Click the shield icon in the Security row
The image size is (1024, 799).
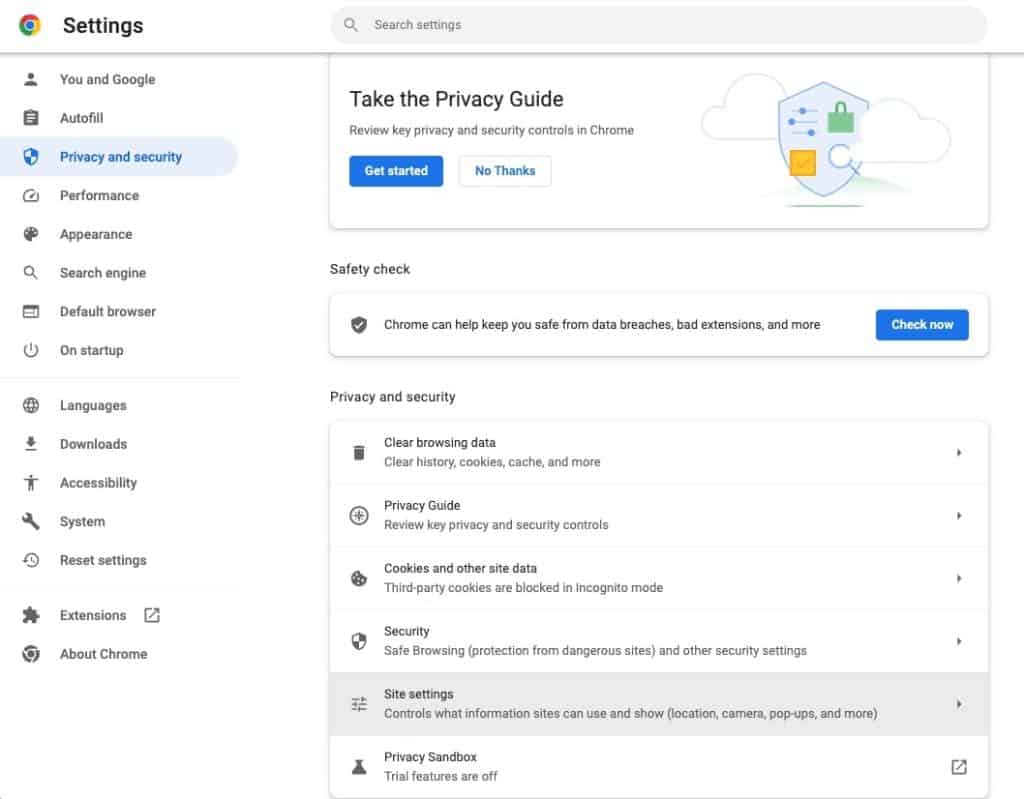pos(359,641)
